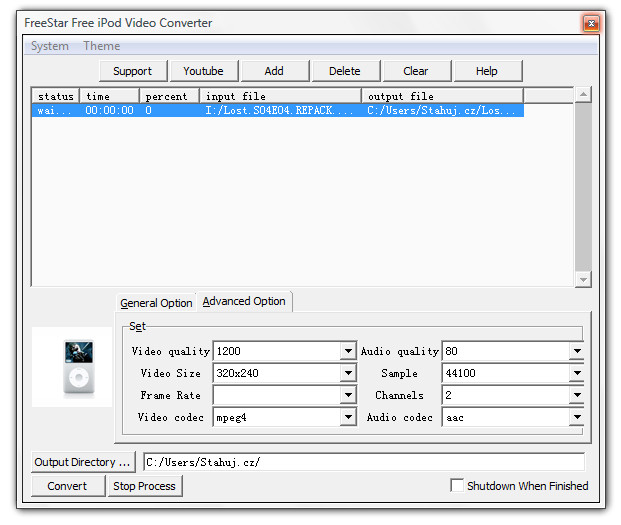The height and width of the screenshot is (525, 621).
Task: Open the System menu
Action: pyautogui.click(x=50, y=46)
